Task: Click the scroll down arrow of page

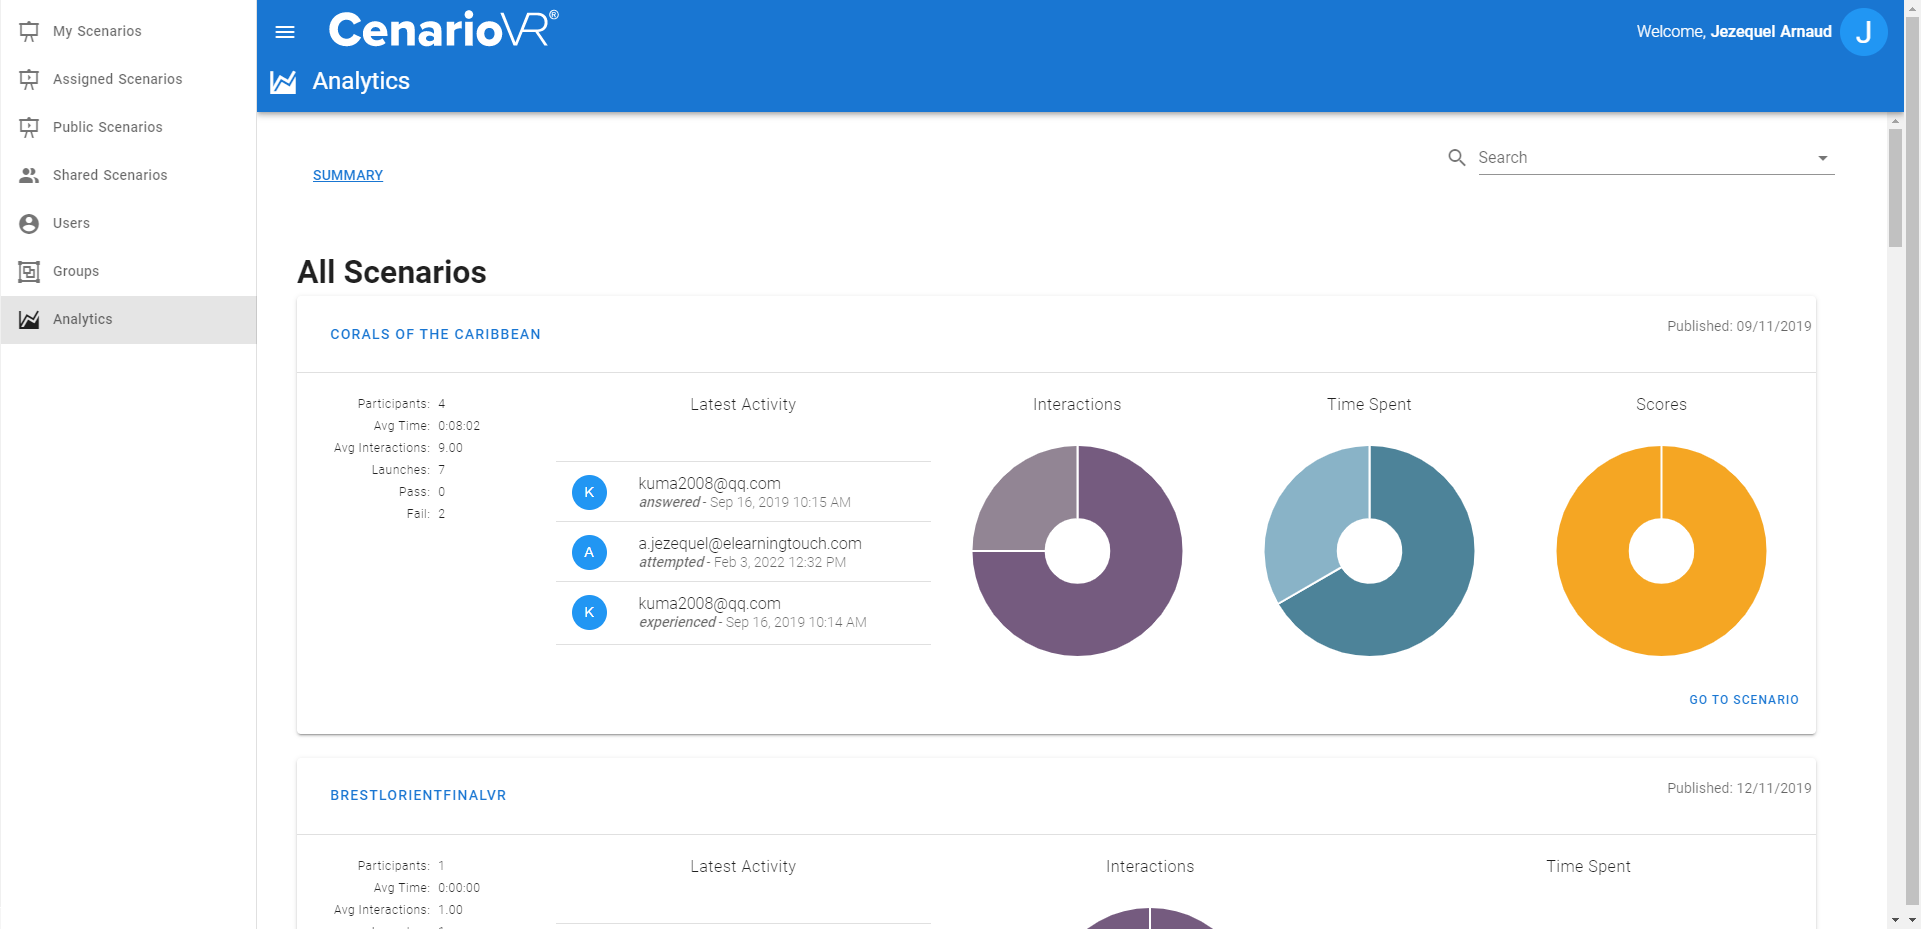Action: click(x=1912, y=921)
